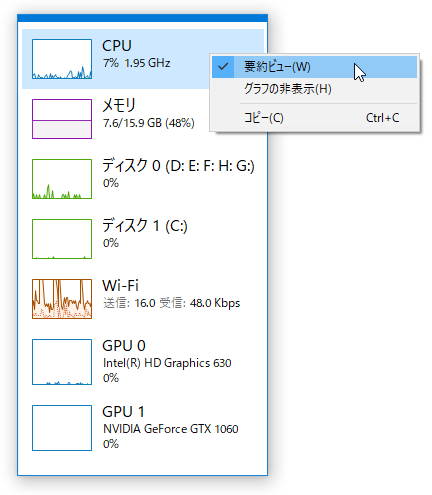Click the checkmark beside 要約ビュー
This screenshot has width=432, height=495.
[x=223, y=67]
